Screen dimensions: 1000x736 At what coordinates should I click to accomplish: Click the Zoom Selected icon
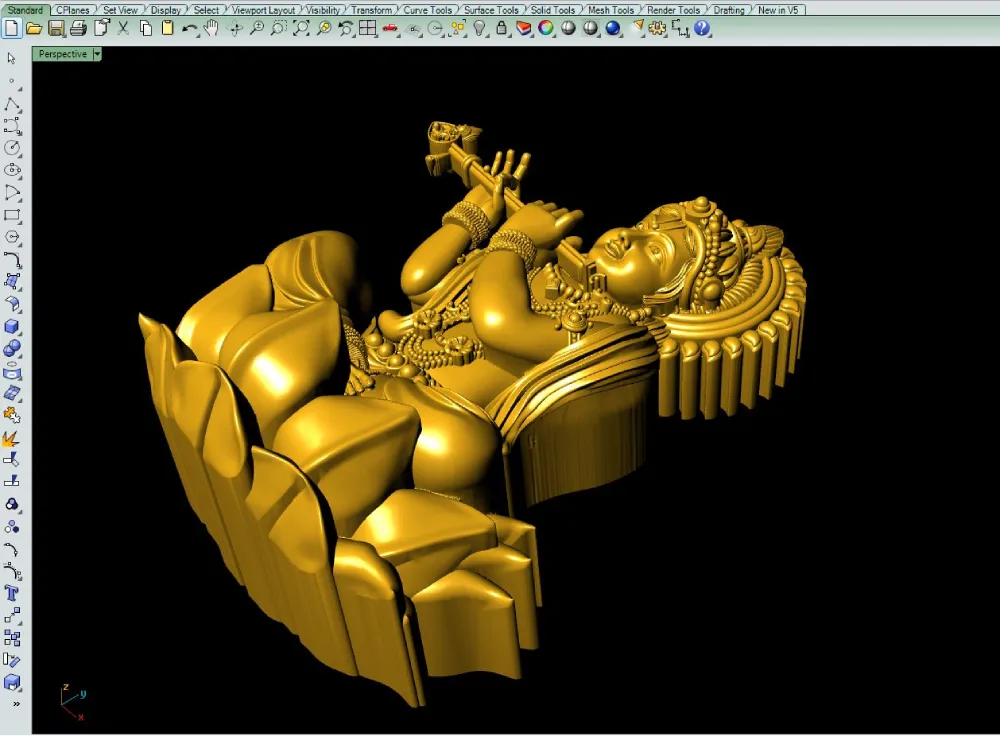tap(323, 28)
